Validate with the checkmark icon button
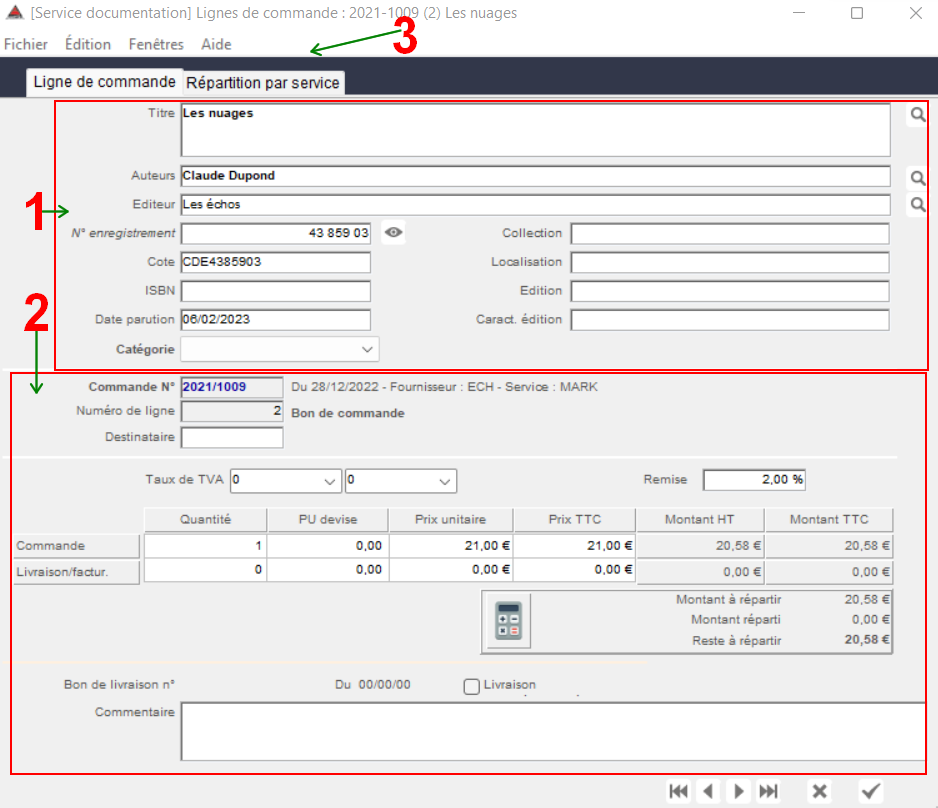Viewport: 938px width, 808px height. click(870, 791)
